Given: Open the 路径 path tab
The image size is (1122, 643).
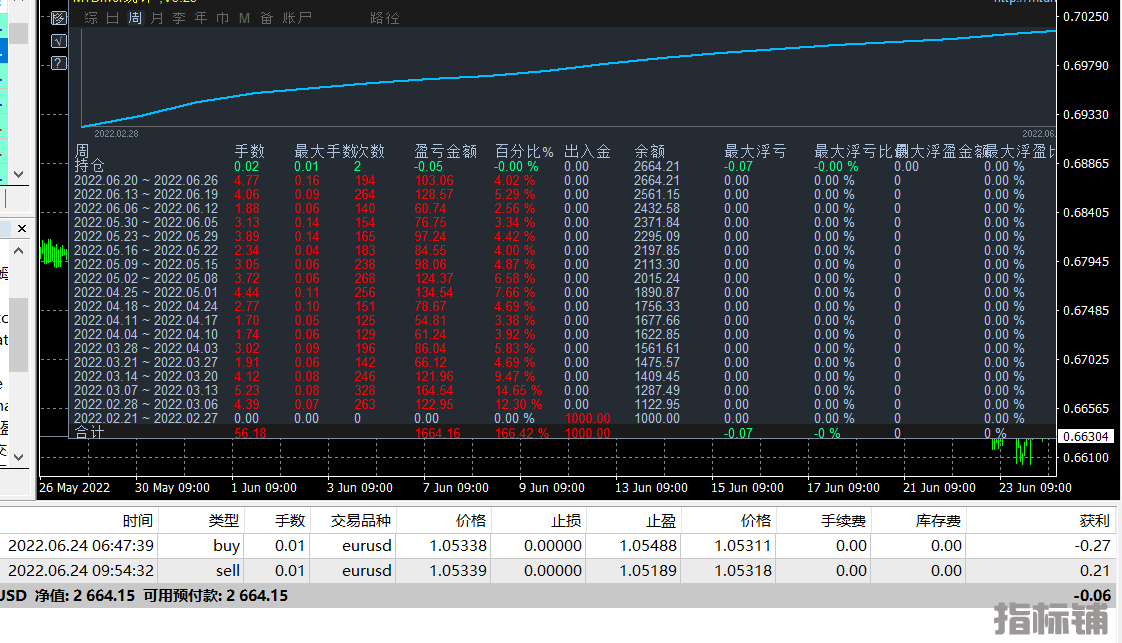Looking at the screenshot, I should tap(385, 18).
